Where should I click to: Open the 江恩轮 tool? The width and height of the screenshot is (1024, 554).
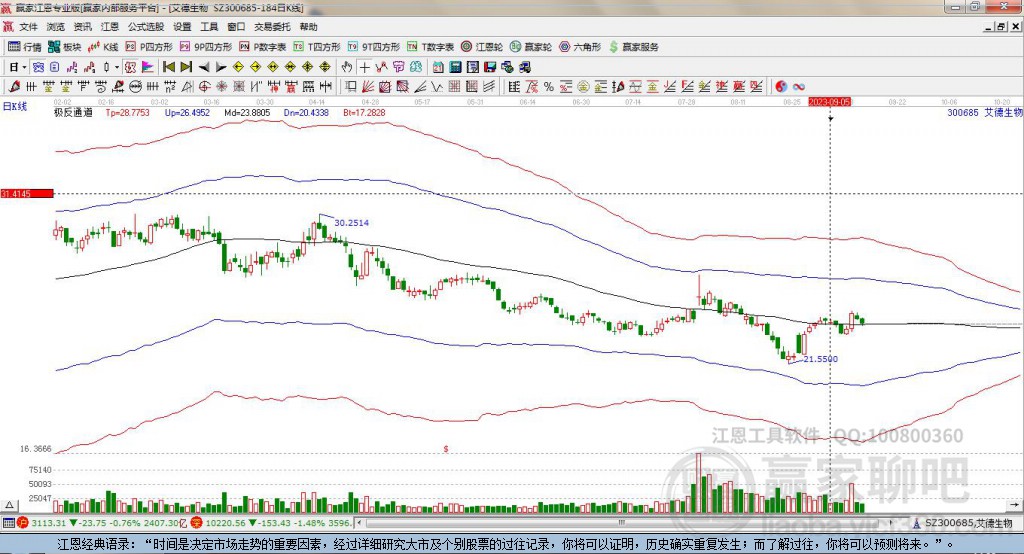[x=482, y=47]
